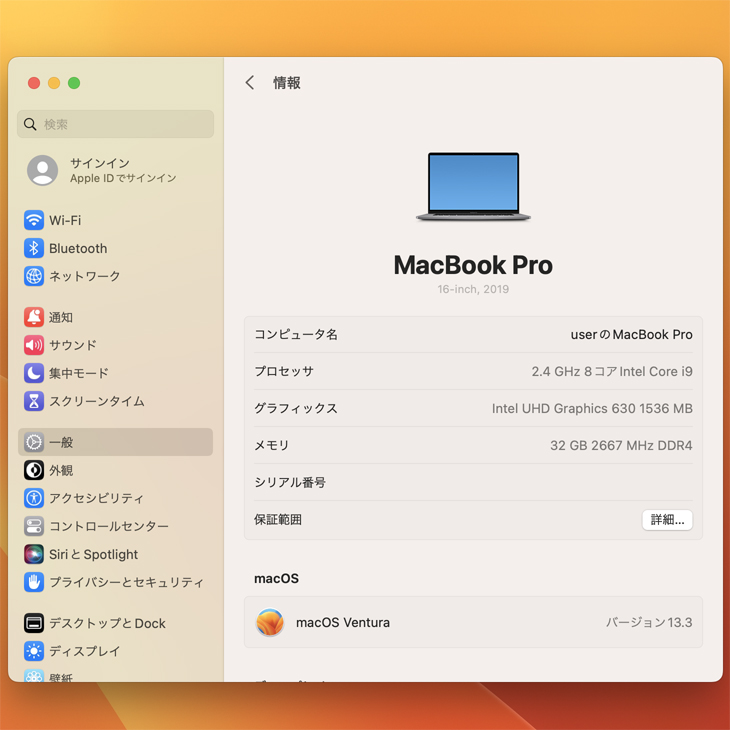
Task: Sign in with Apple ID サインイン
Action: pos(100,170)
